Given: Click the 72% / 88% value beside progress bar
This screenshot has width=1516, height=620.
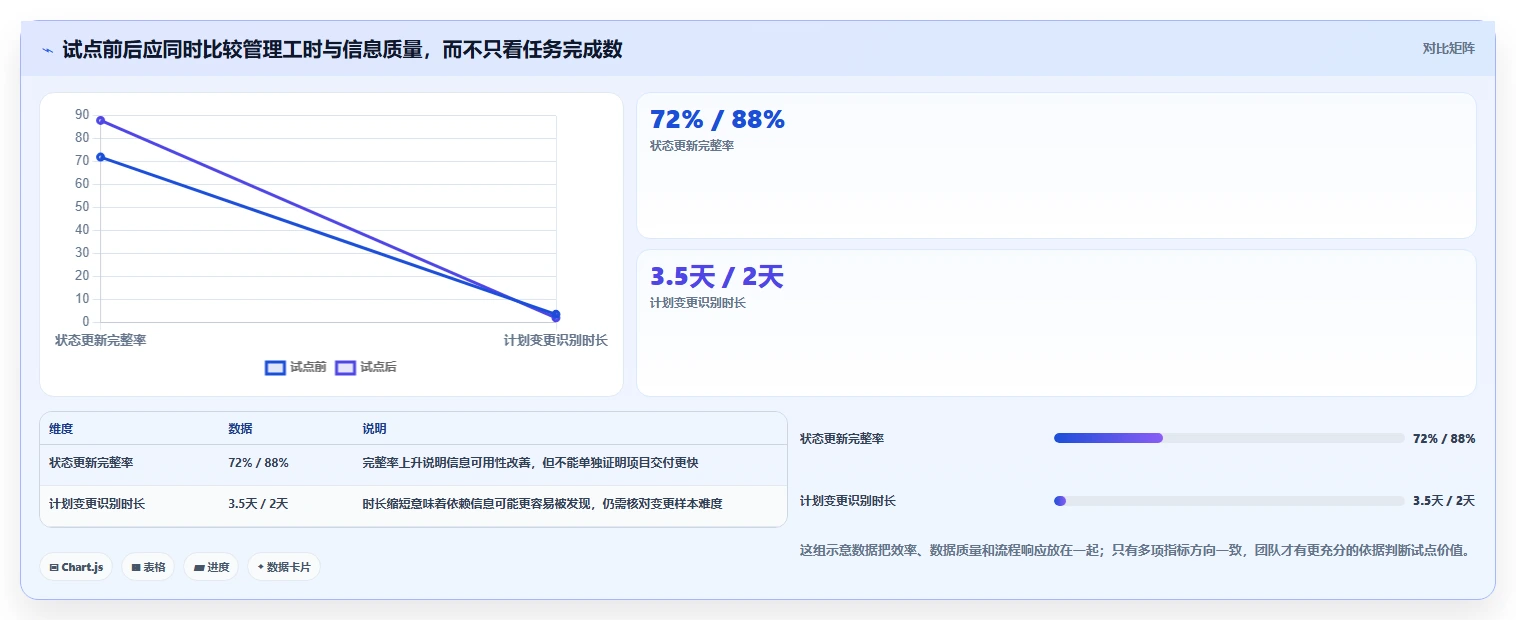Looking at the screenshot, I should 1444,438.
